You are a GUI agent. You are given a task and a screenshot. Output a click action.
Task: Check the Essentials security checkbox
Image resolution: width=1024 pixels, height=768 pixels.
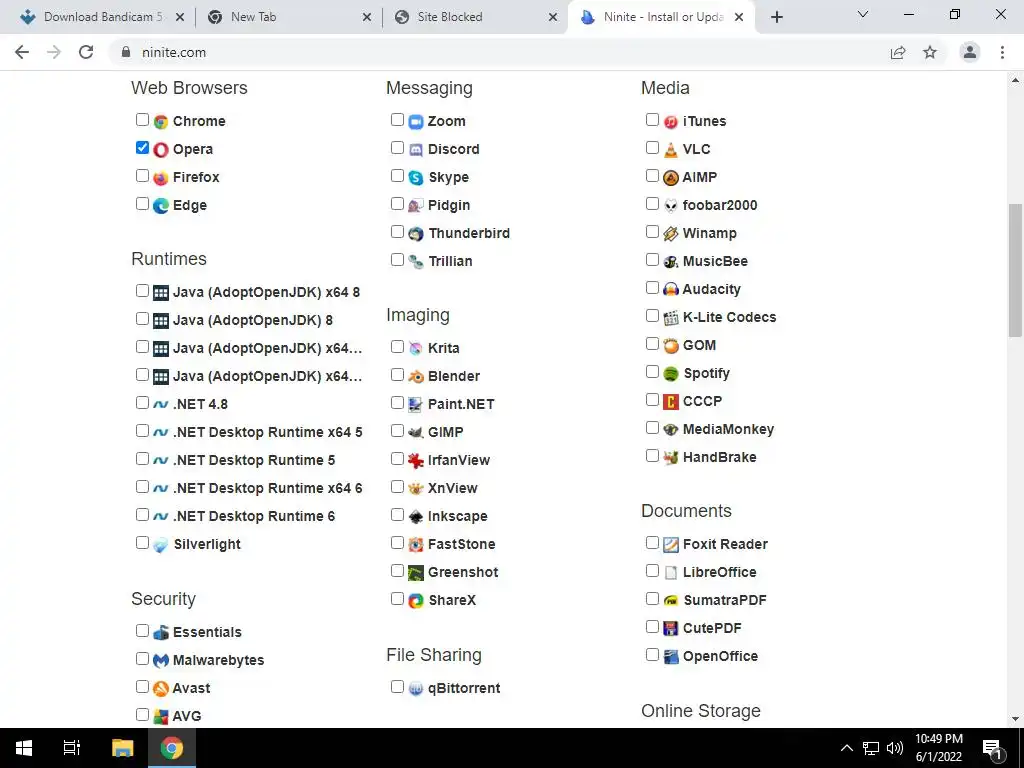[x=142, y=630]
